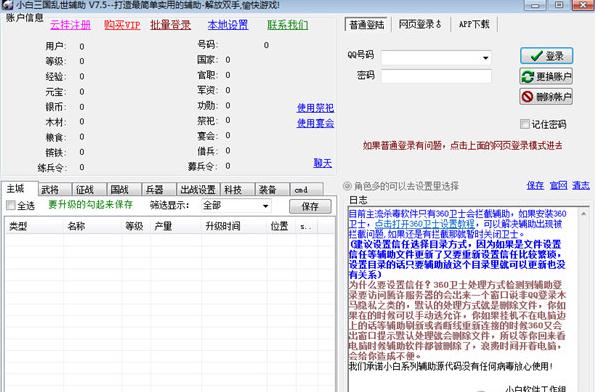Click the 元宝 label

56,92
